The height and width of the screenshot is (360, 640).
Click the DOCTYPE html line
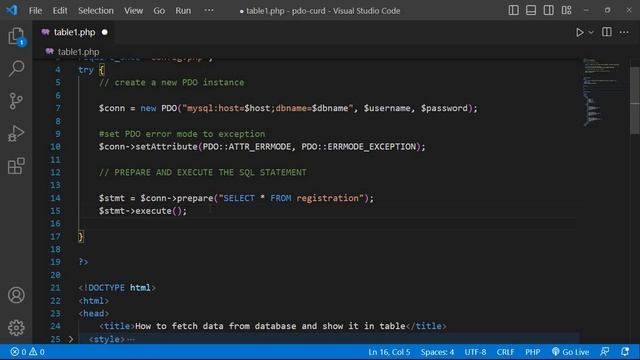[117, 288]
